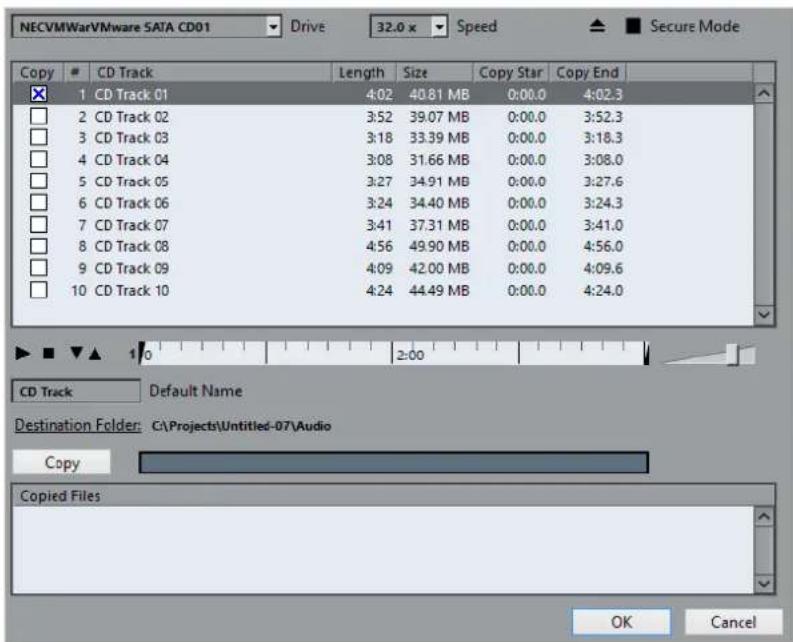Check Copy box for CD Track 02
This screenshot has width=793, height=642.
click(39, 116)
